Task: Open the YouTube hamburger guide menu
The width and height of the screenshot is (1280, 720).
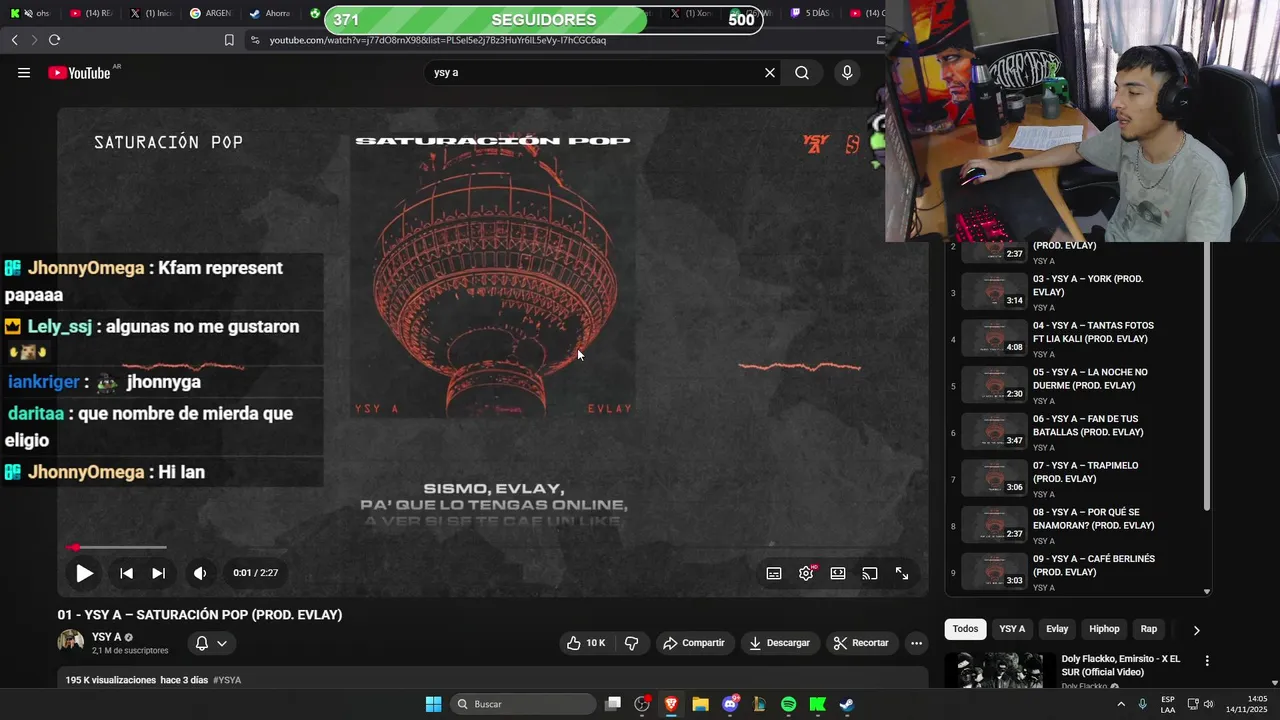Action: pos(24,73)
